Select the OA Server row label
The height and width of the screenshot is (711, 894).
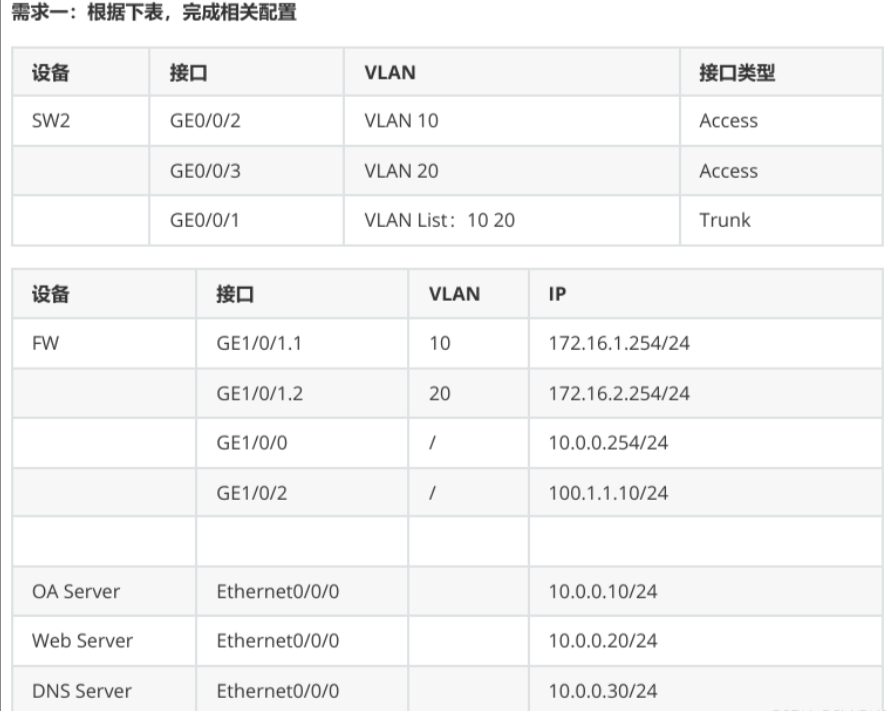click(x=76, y=592)
